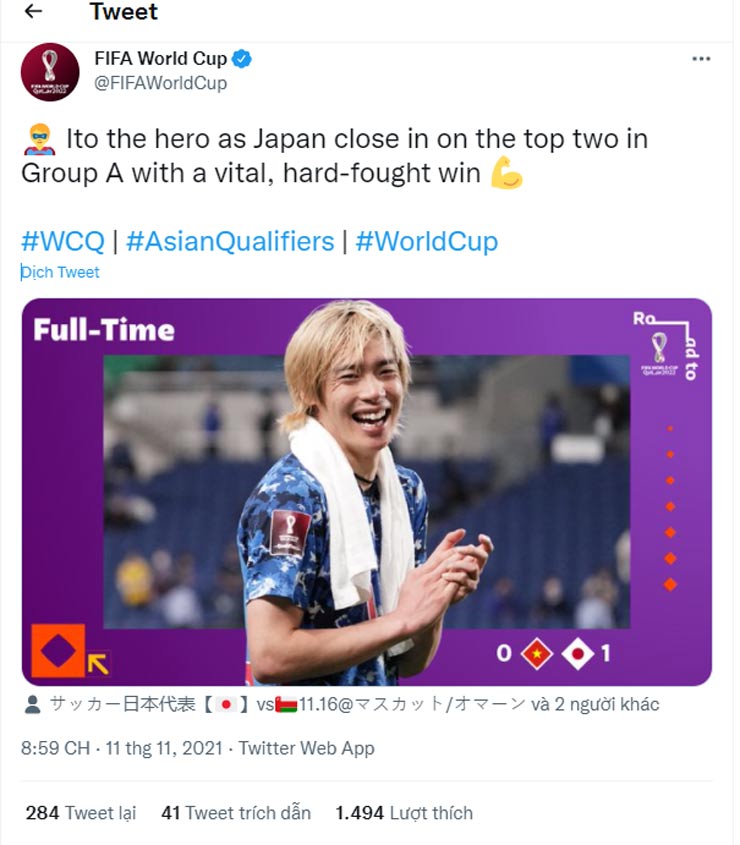The height and width of the screenshot is (845, 740).
Task: View the 284 Tweet lại list
Action: coord(80,813)
